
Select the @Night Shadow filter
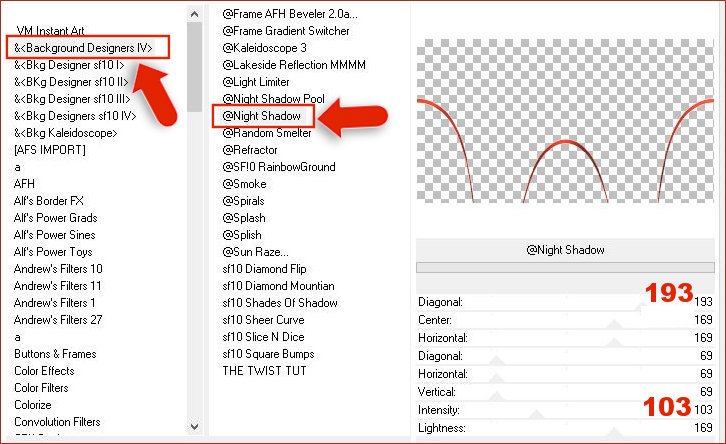click(262, 117)
